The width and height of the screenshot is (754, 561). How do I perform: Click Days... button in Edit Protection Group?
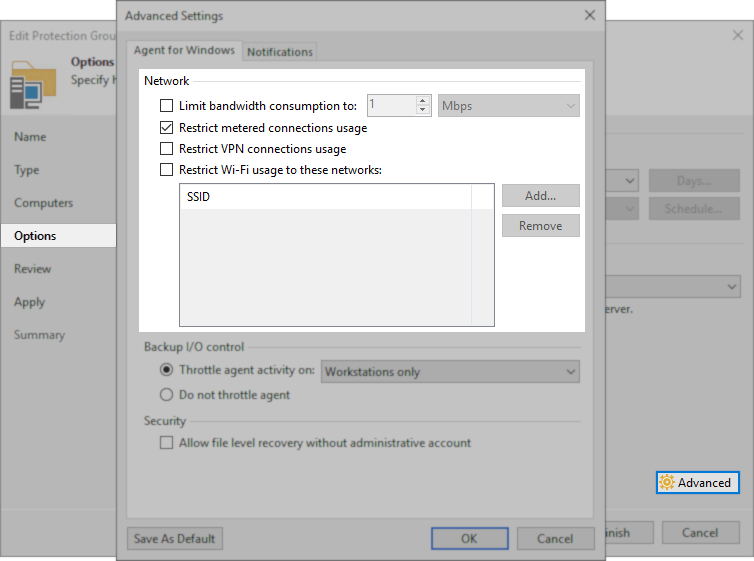pyautogui.click(x=694, y=181)
